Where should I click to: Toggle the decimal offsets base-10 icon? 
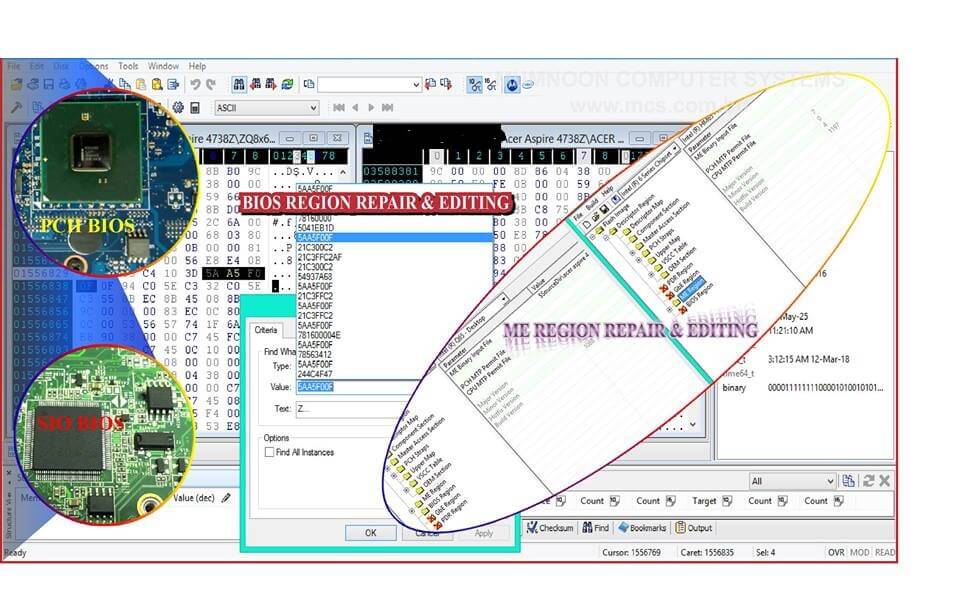point(474,85)
